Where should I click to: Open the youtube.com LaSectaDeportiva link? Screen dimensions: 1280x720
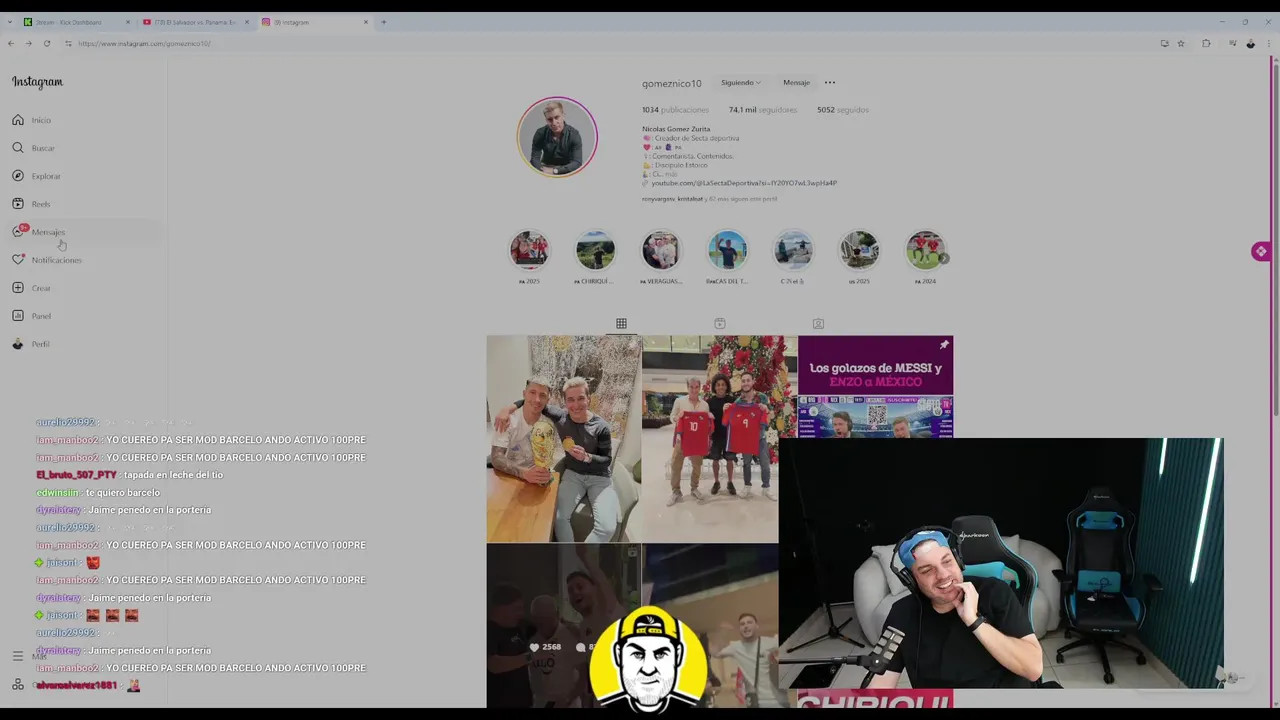click(744, 183)
